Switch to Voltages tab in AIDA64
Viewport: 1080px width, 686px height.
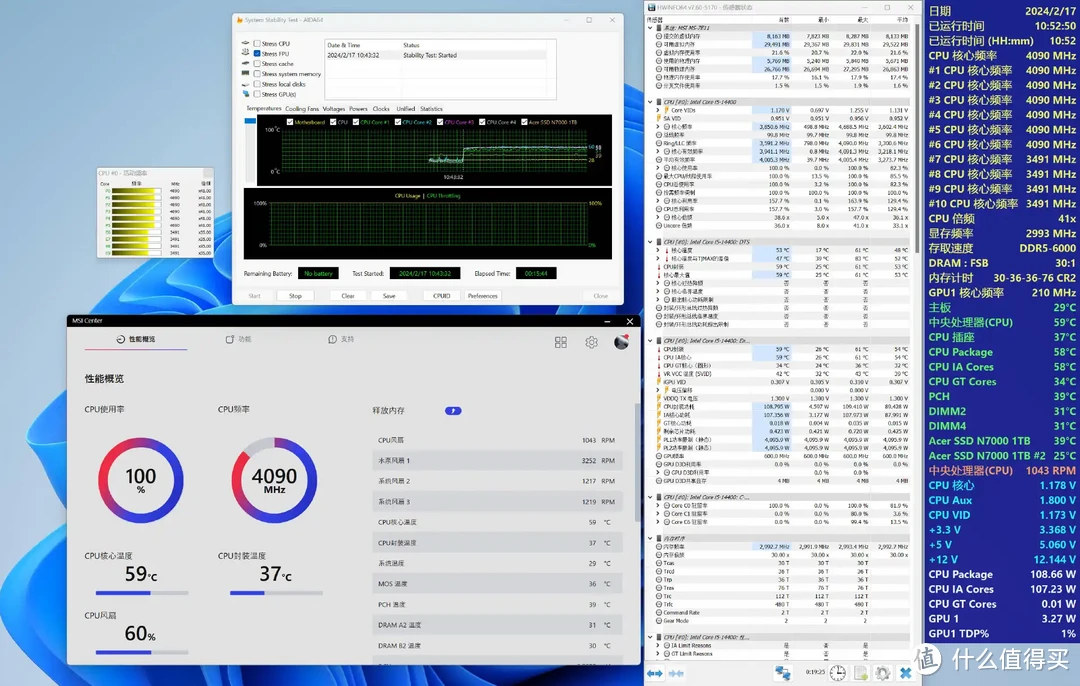[334, 109]
